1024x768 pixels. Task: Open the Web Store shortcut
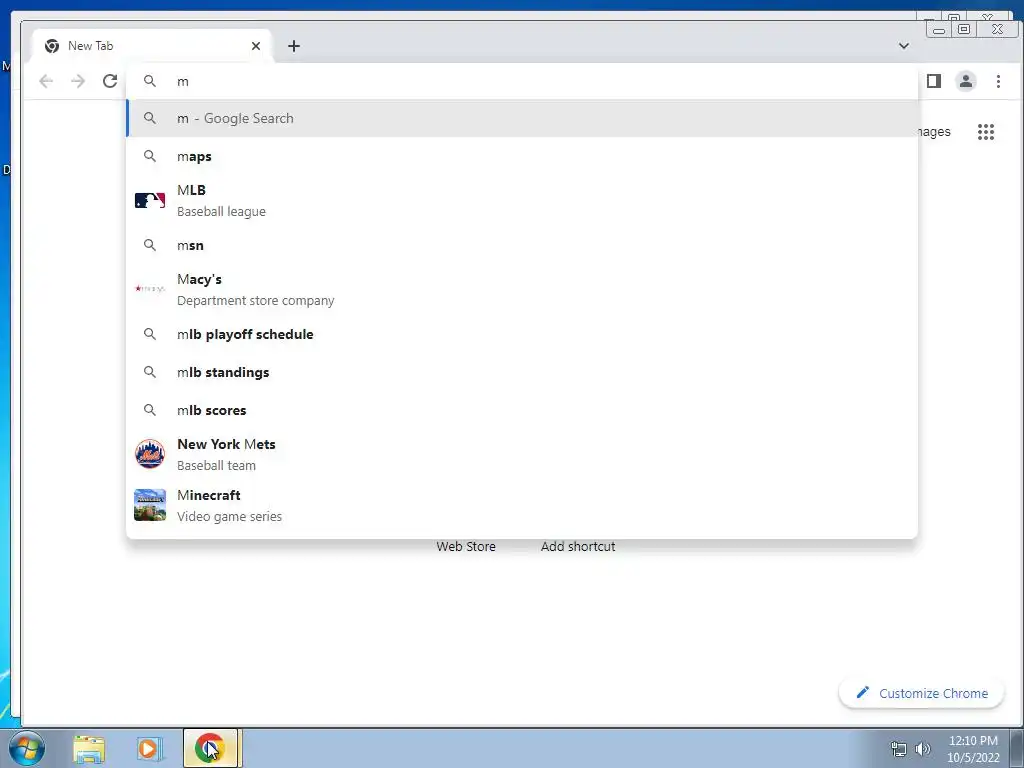pos(466,547)
